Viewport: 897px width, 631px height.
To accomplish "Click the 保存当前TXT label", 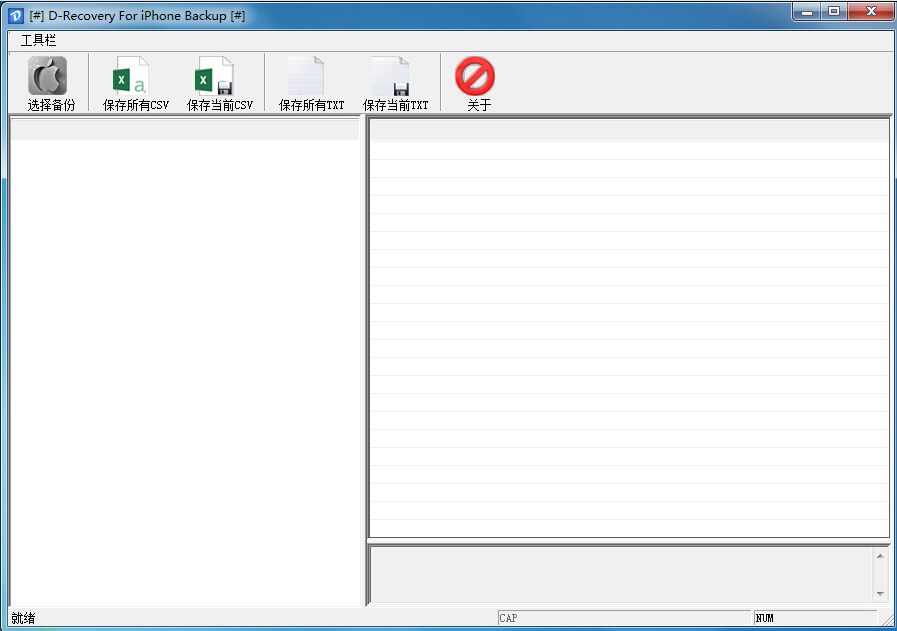I will pyautogui.click(x=396, y=105).
